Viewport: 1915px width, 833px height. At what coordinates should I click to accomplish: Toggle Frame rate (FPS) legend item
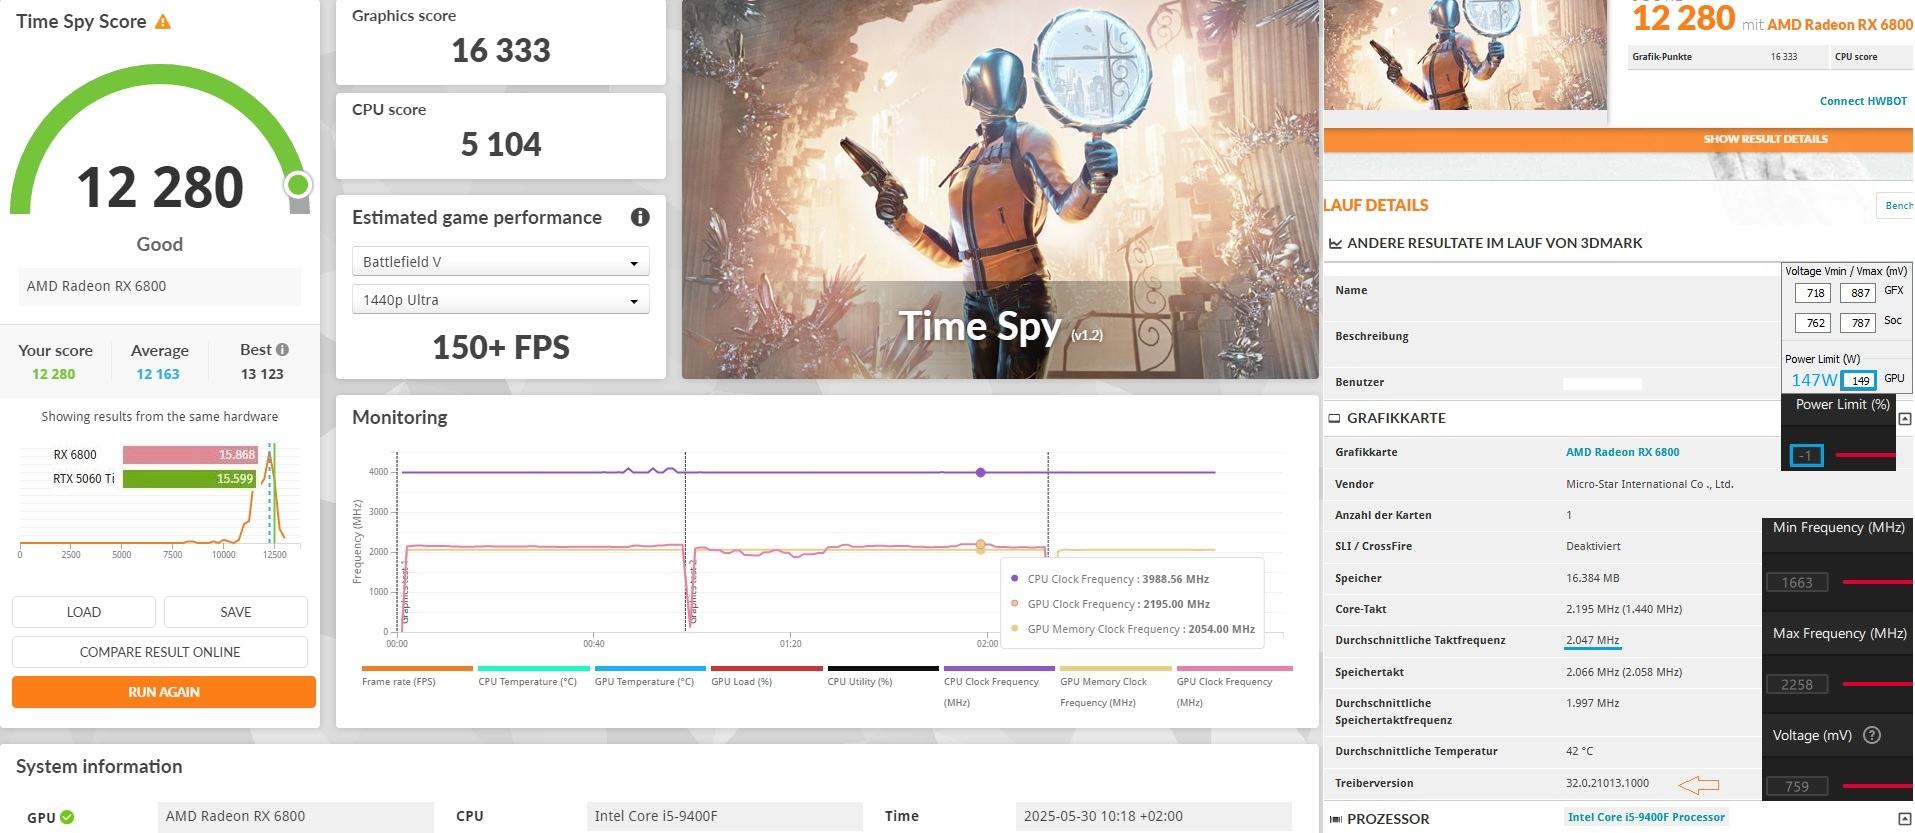tap(417, 677)
